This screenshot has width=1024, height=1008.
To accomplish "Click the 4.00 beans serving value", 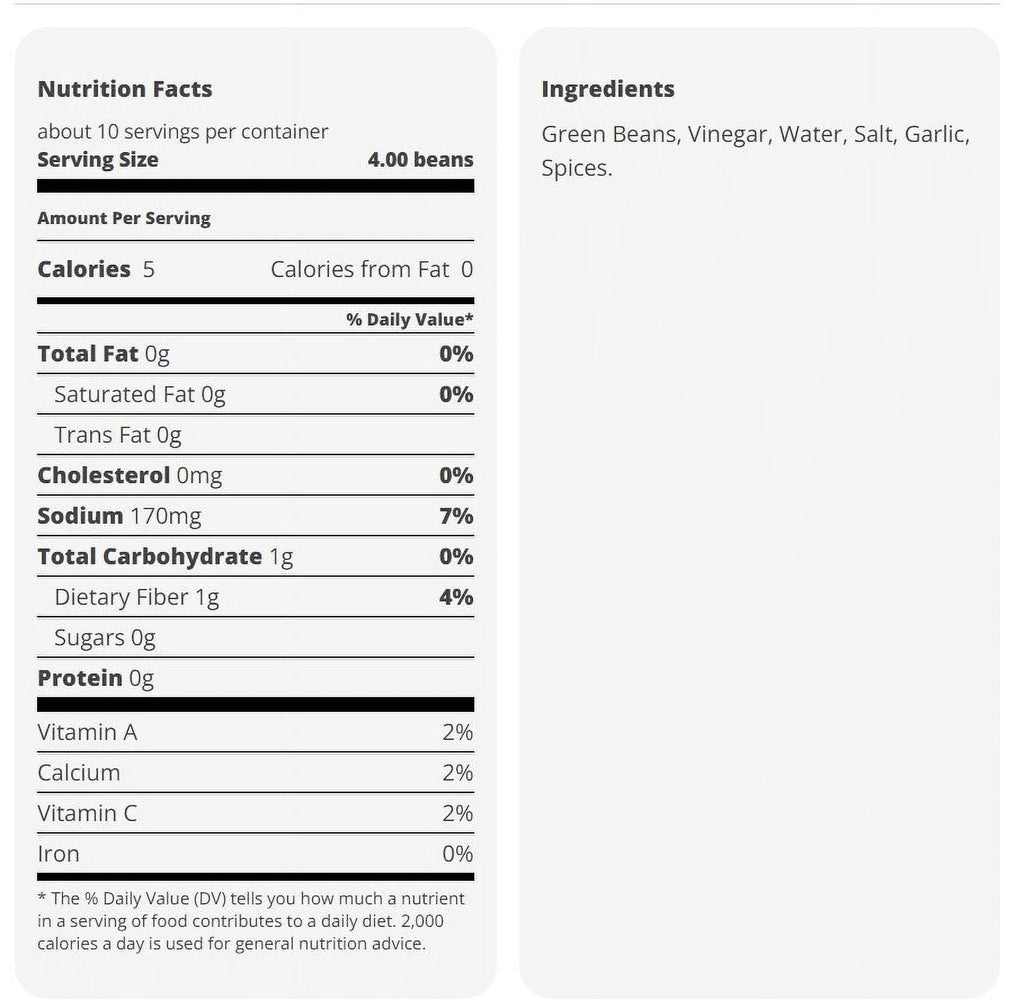I will pyautogui.click(x=421, y=159).
